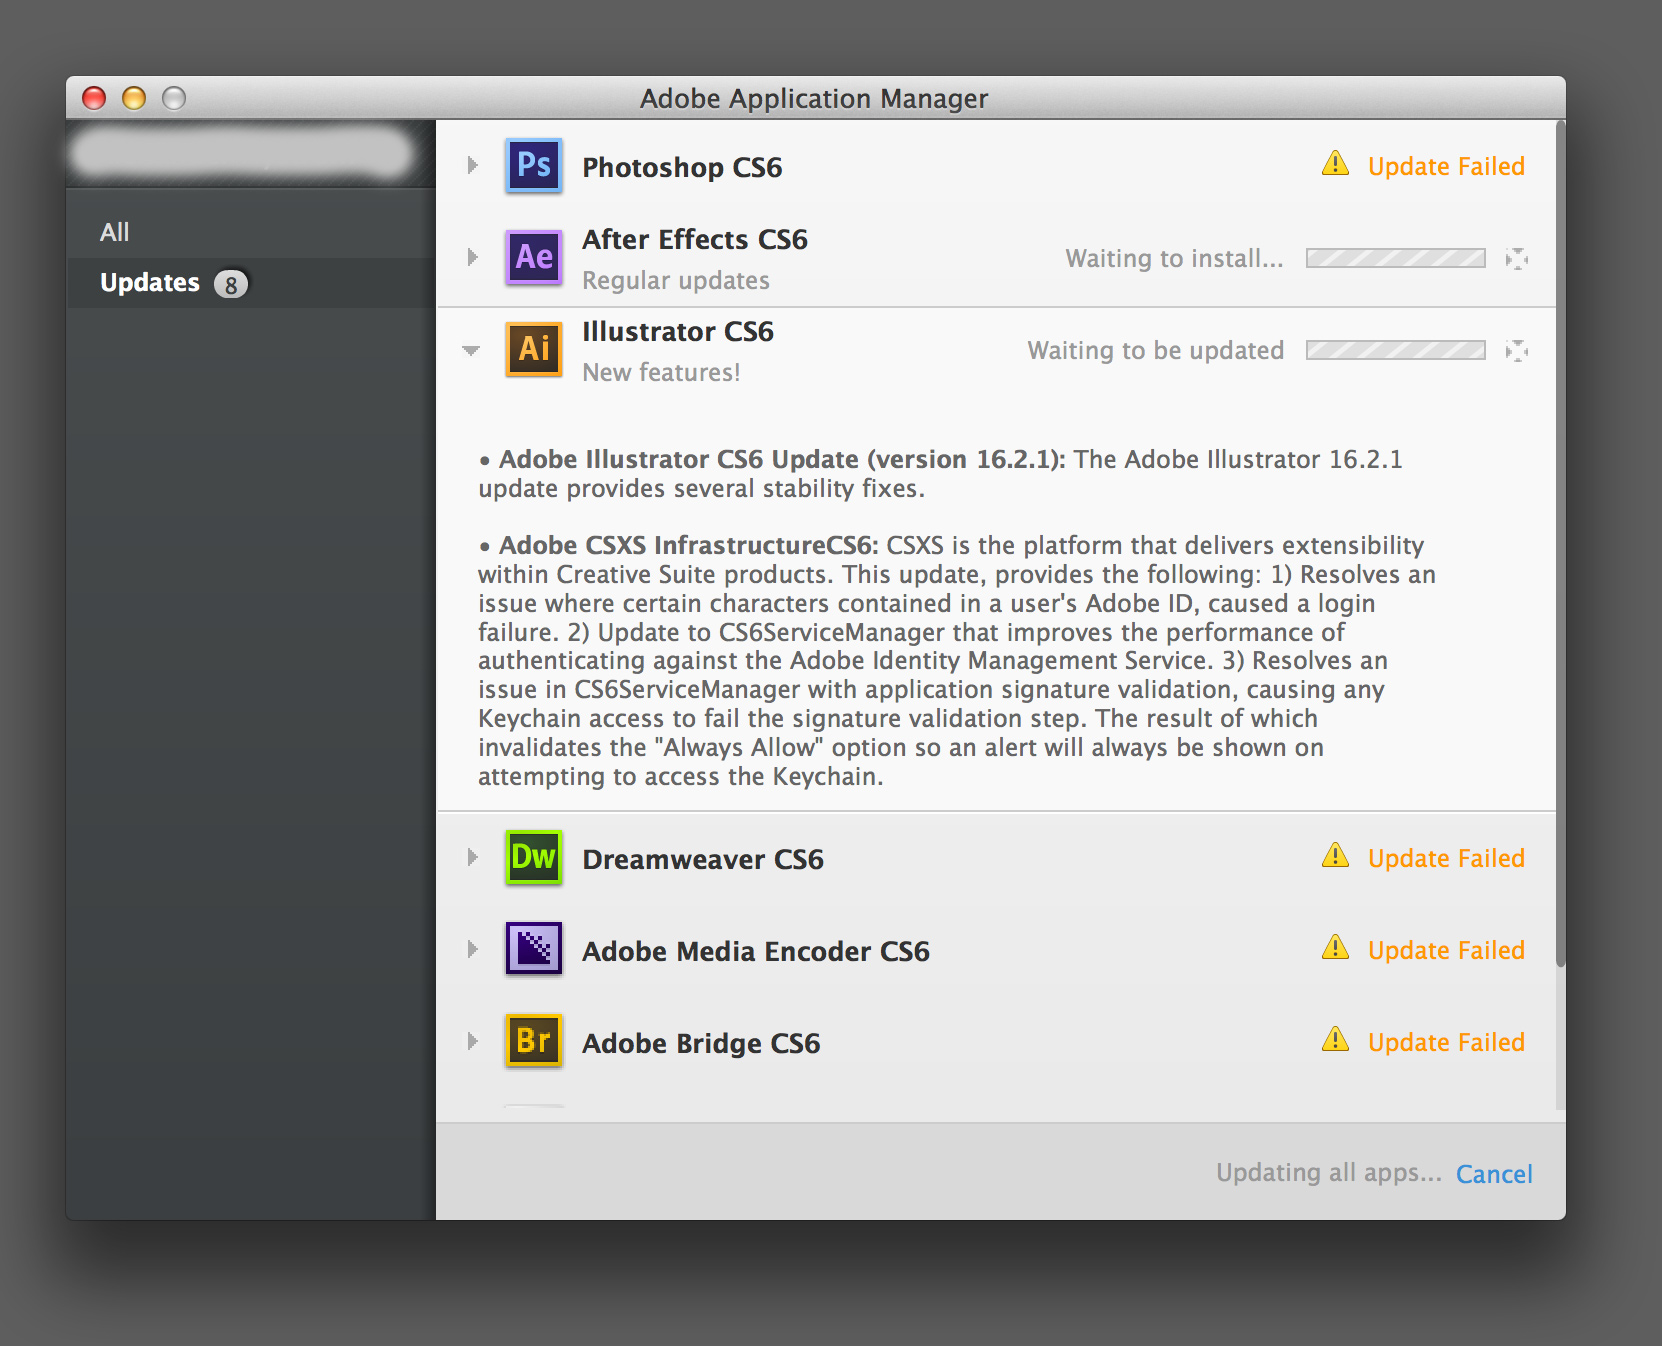This screenshot has height=1346, width=1662.
Task: Expand the Adobe Bridge CS6 details
Action: 473,1041
